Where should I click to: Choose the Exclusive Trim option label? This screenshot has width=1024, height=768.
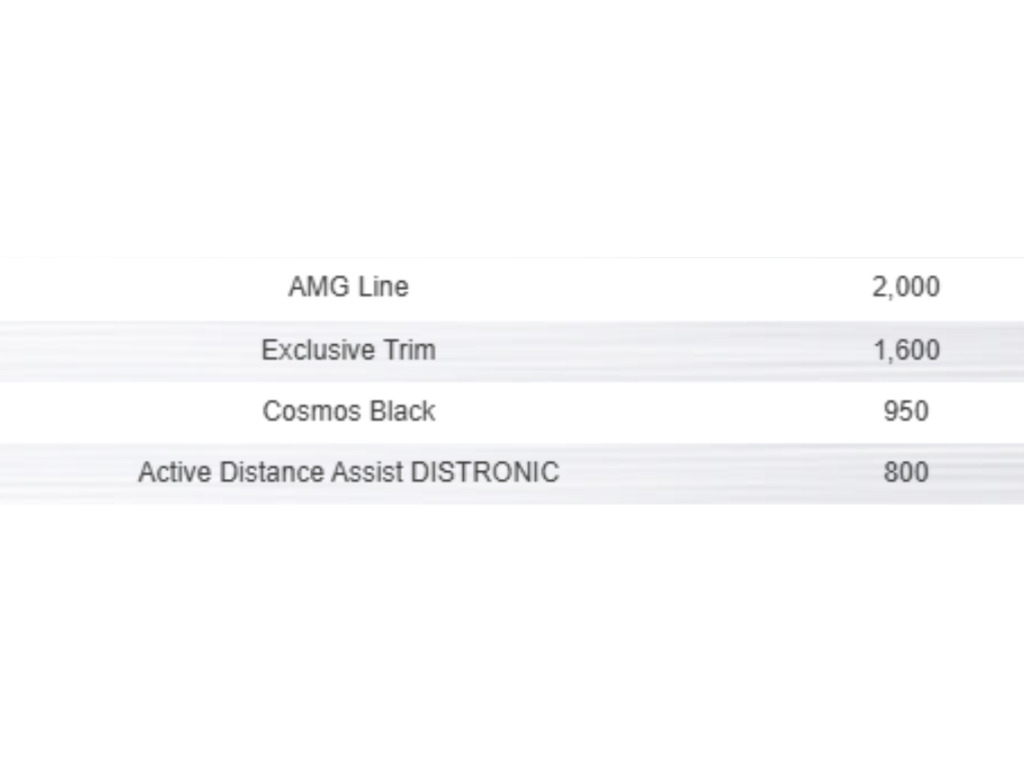[348, 350]
